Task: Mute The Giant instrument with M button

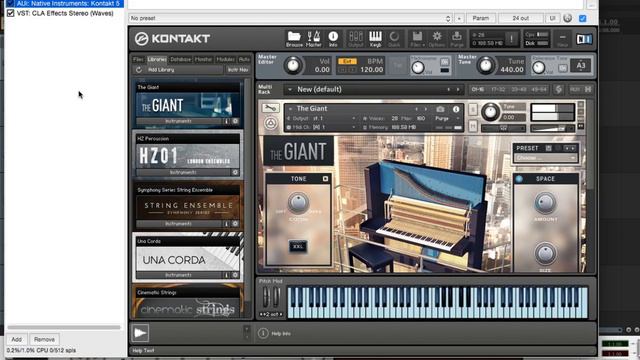Action: (x=473, y=126)
